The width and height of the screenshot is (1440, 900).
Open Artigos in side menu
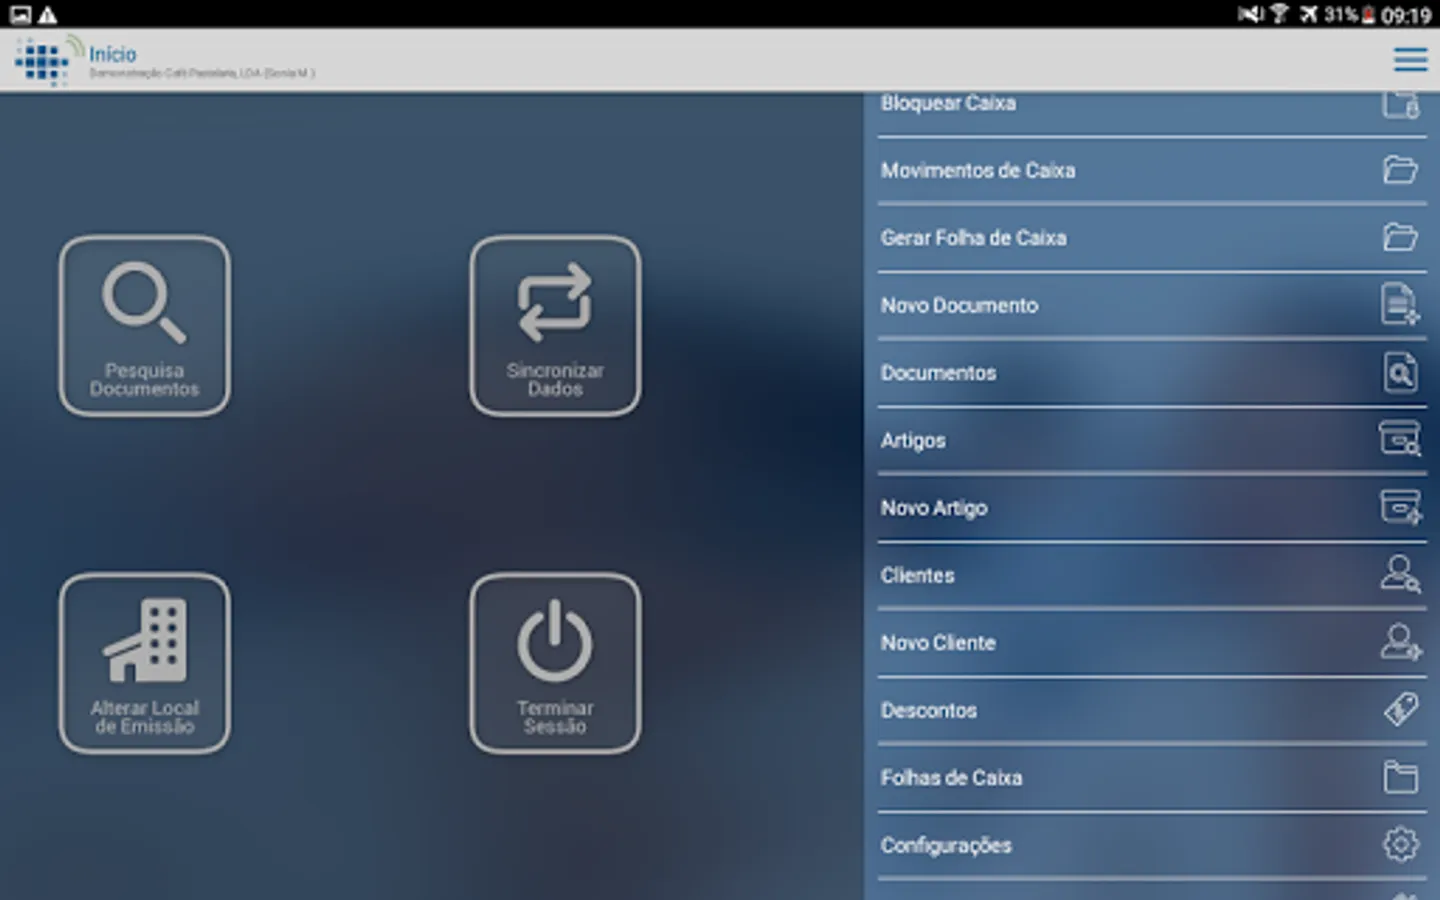pyautogui.click(x=1151, y=440)
